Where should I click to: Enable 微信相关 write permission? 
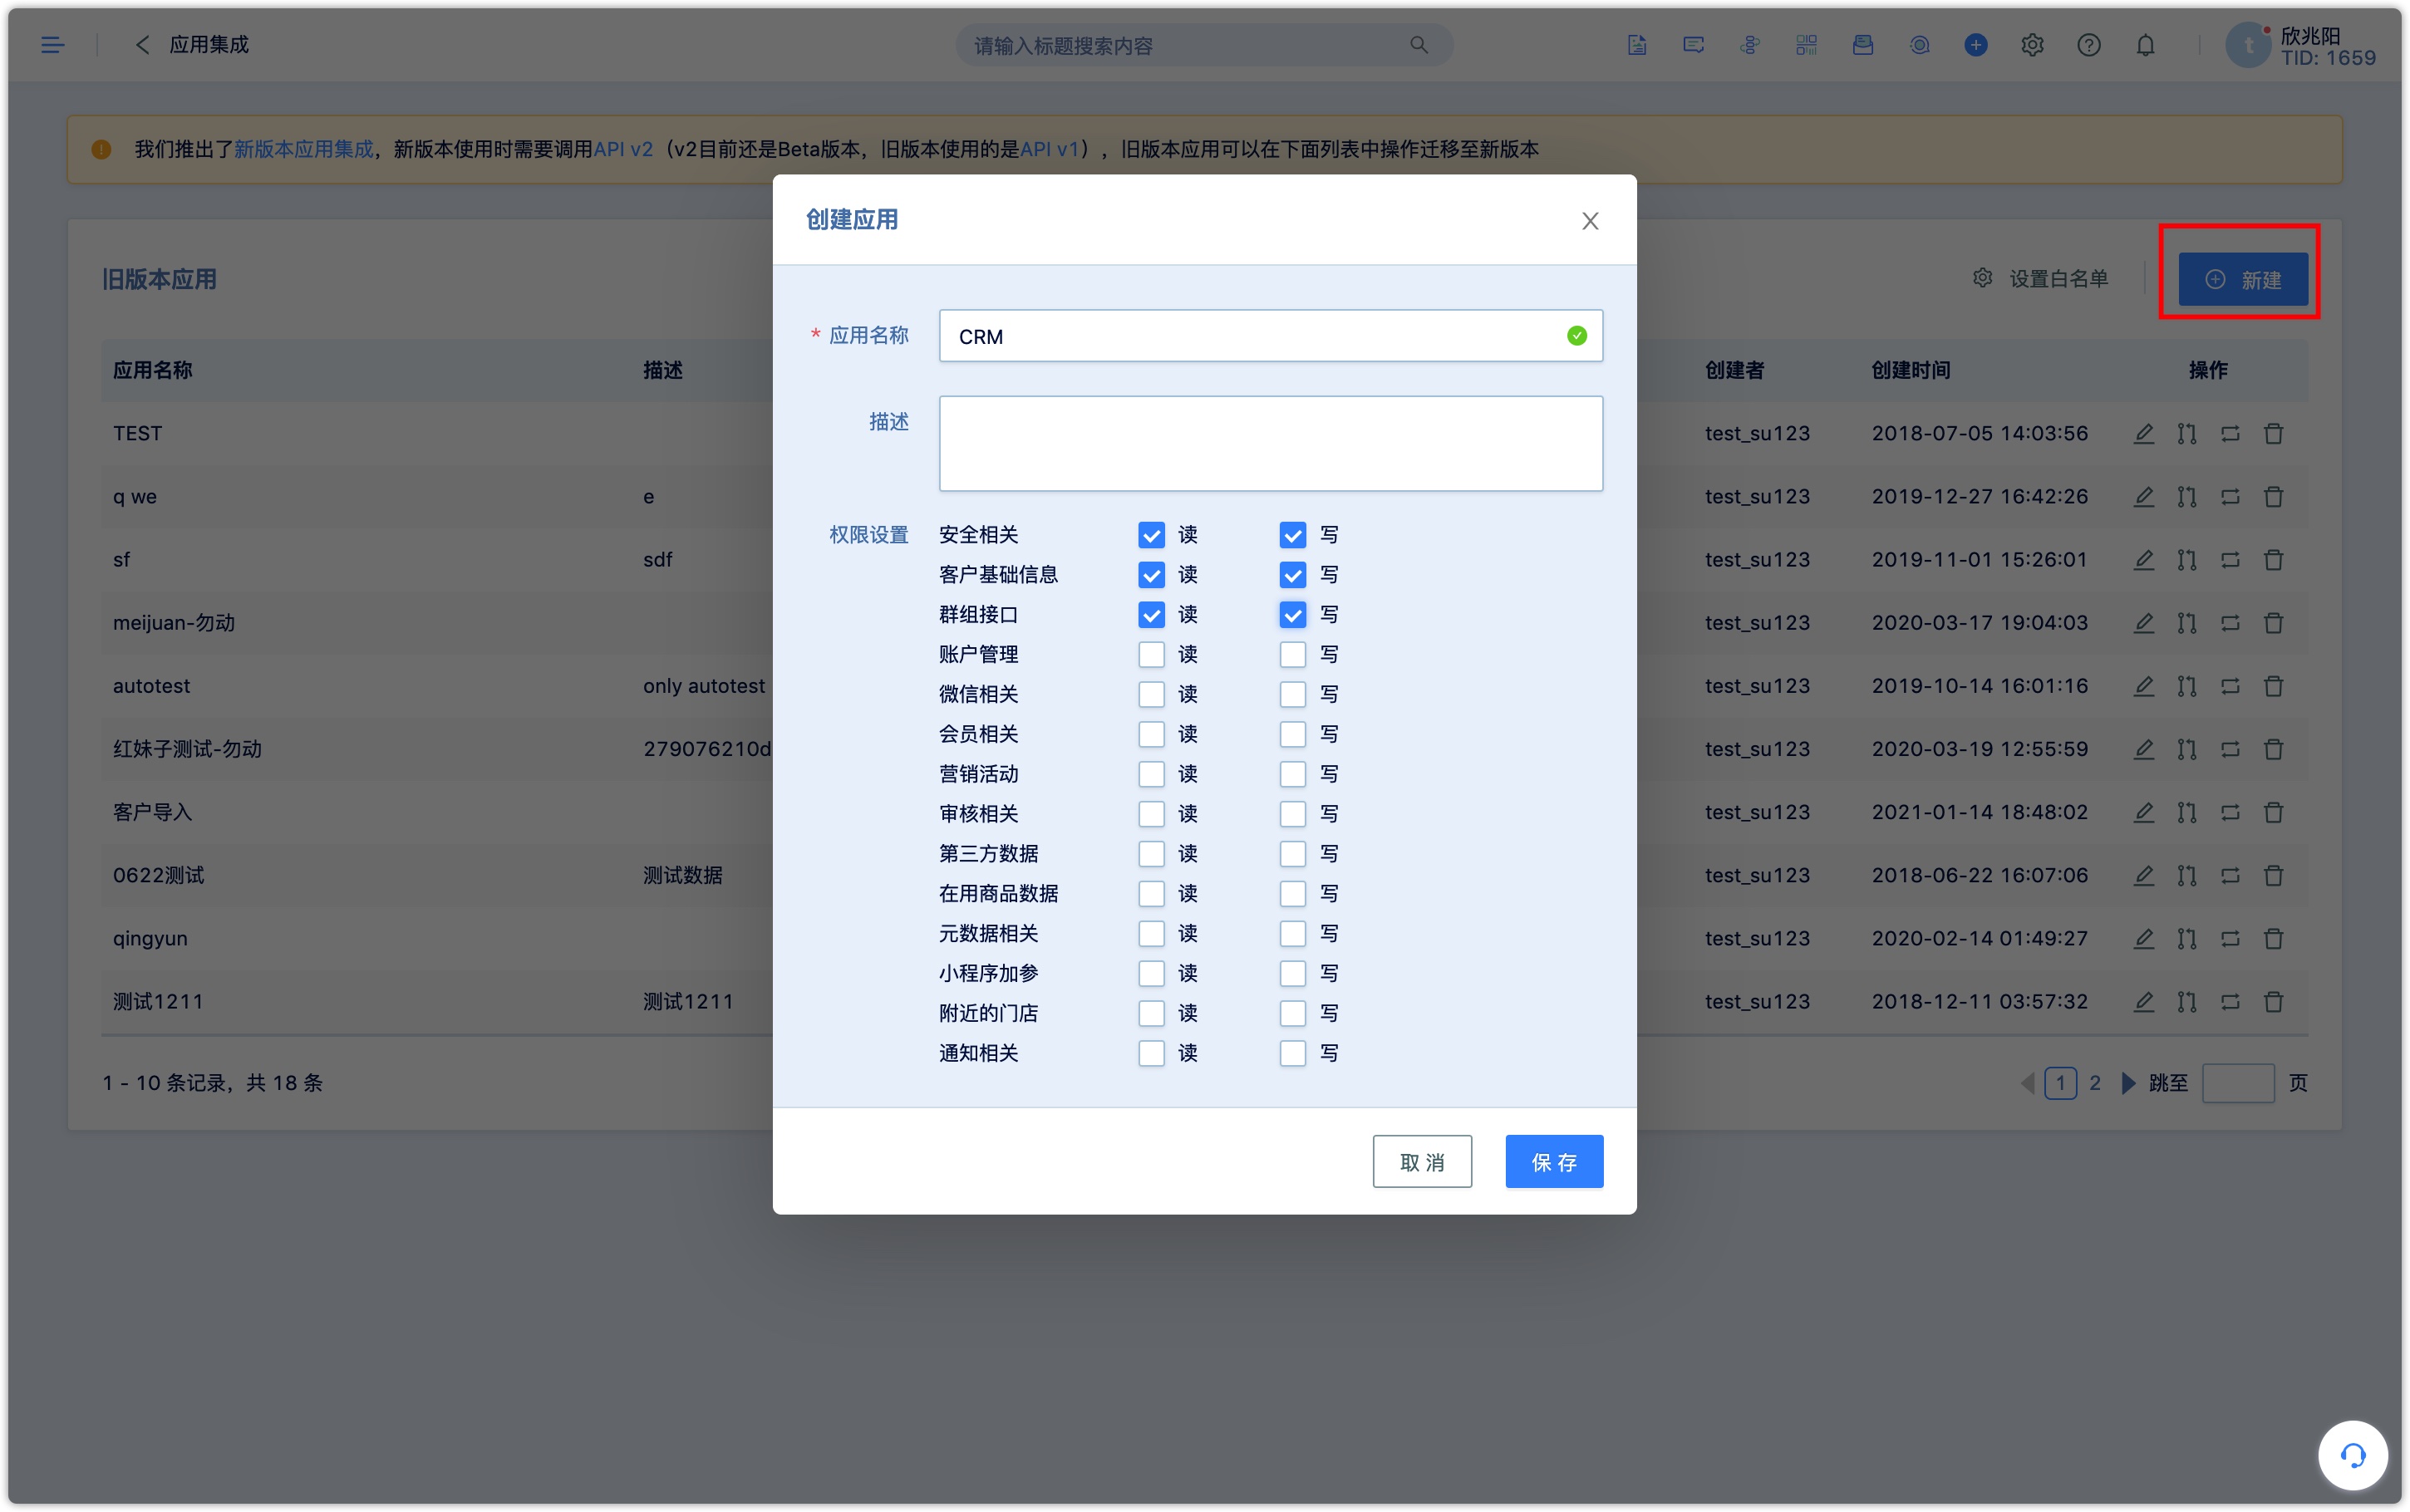click(x=1292, y=694)
